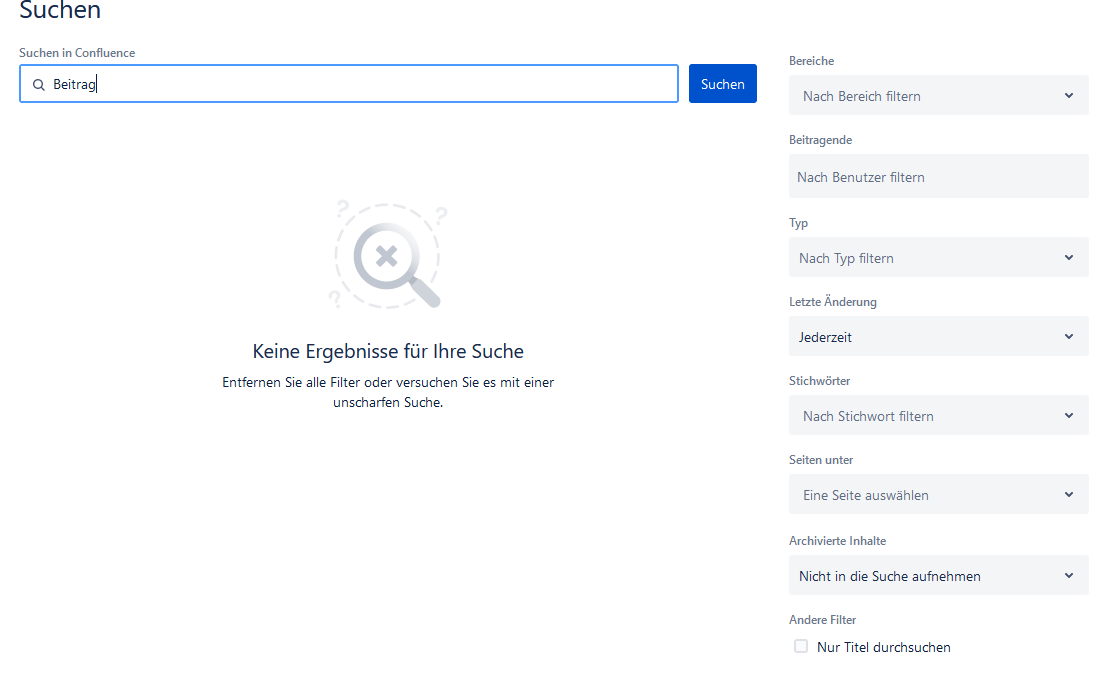
Task: Click the 'Letzte Änderung' filter label
Action: 833,302
